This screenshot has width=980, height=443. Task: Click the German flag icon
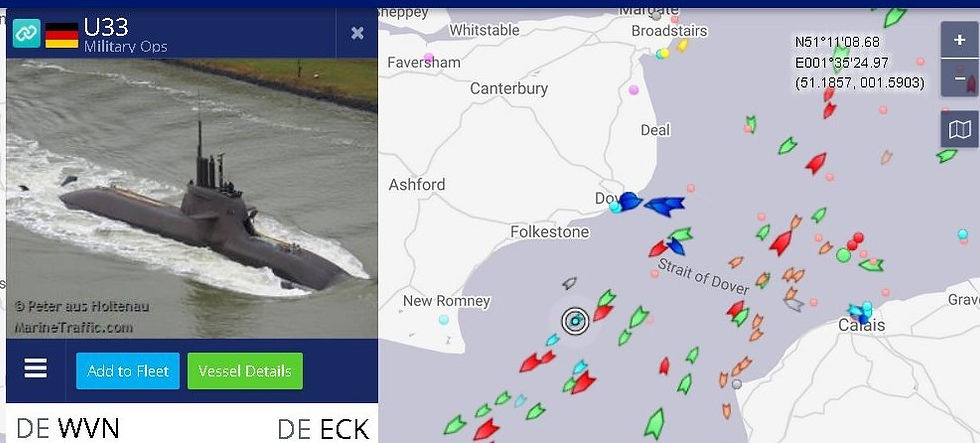62,35
